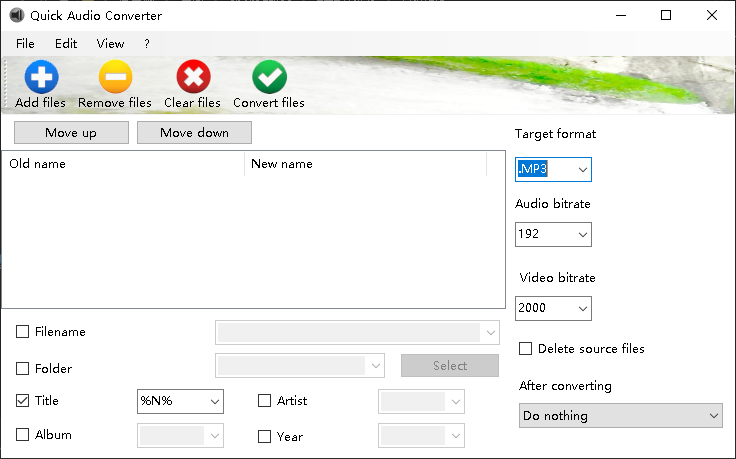Click the Add files plus icon

click(41, 77)
